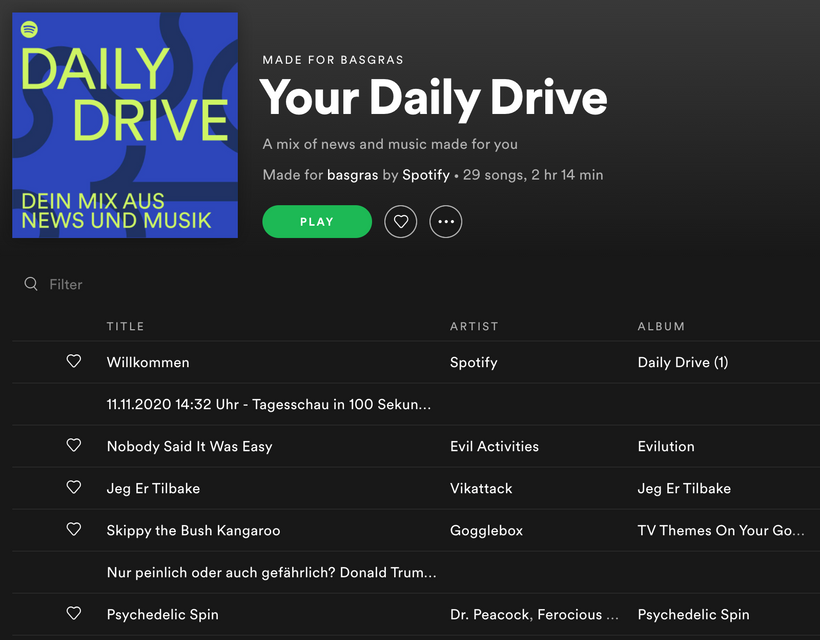
Task: Click the green PLAY button
Action: click(x=317, y=222)
